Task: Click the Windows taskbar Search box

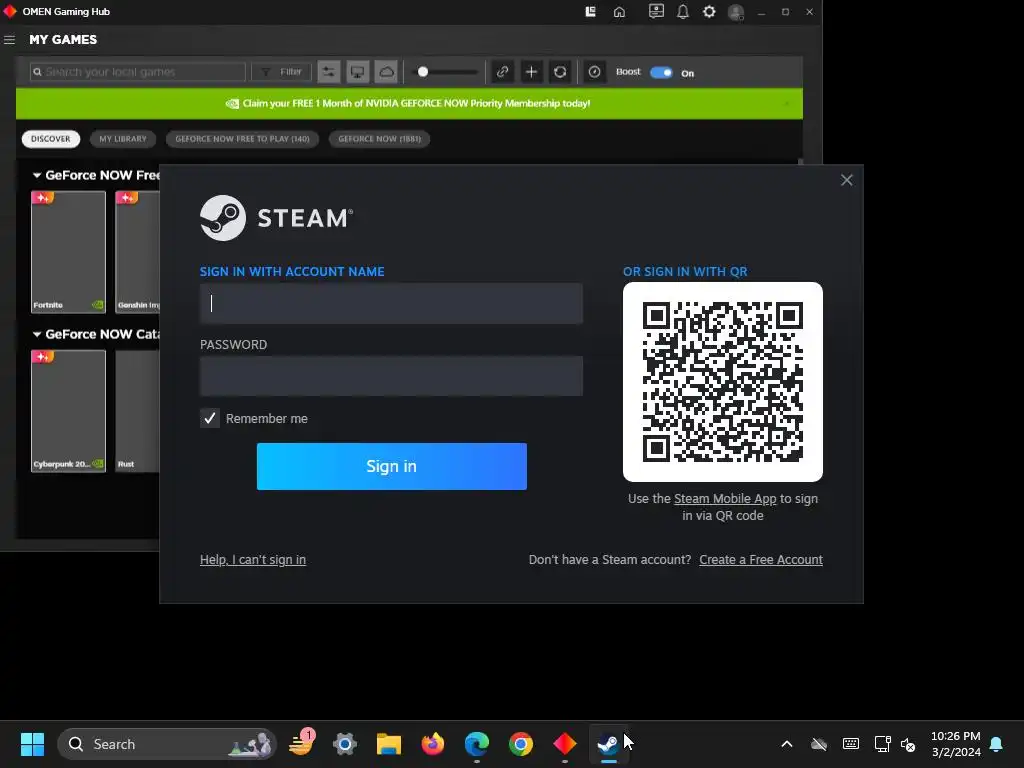Action: pyautogui.click(x=167, y=744)
